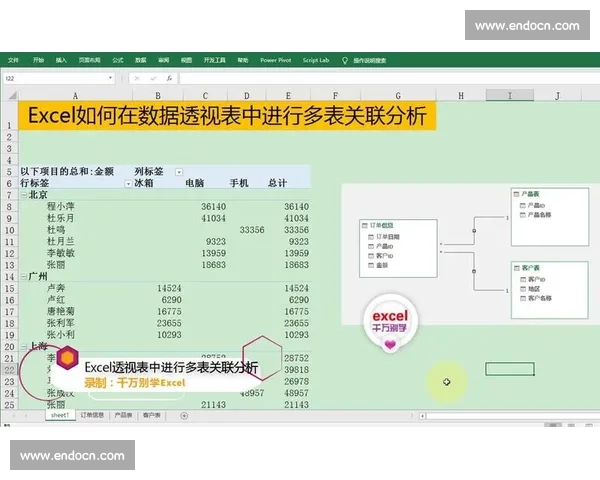The width and height of the screenshot is (600, 480).
Task: Switch to the 订单信息 worksheet tab
Action: [92, 415]
